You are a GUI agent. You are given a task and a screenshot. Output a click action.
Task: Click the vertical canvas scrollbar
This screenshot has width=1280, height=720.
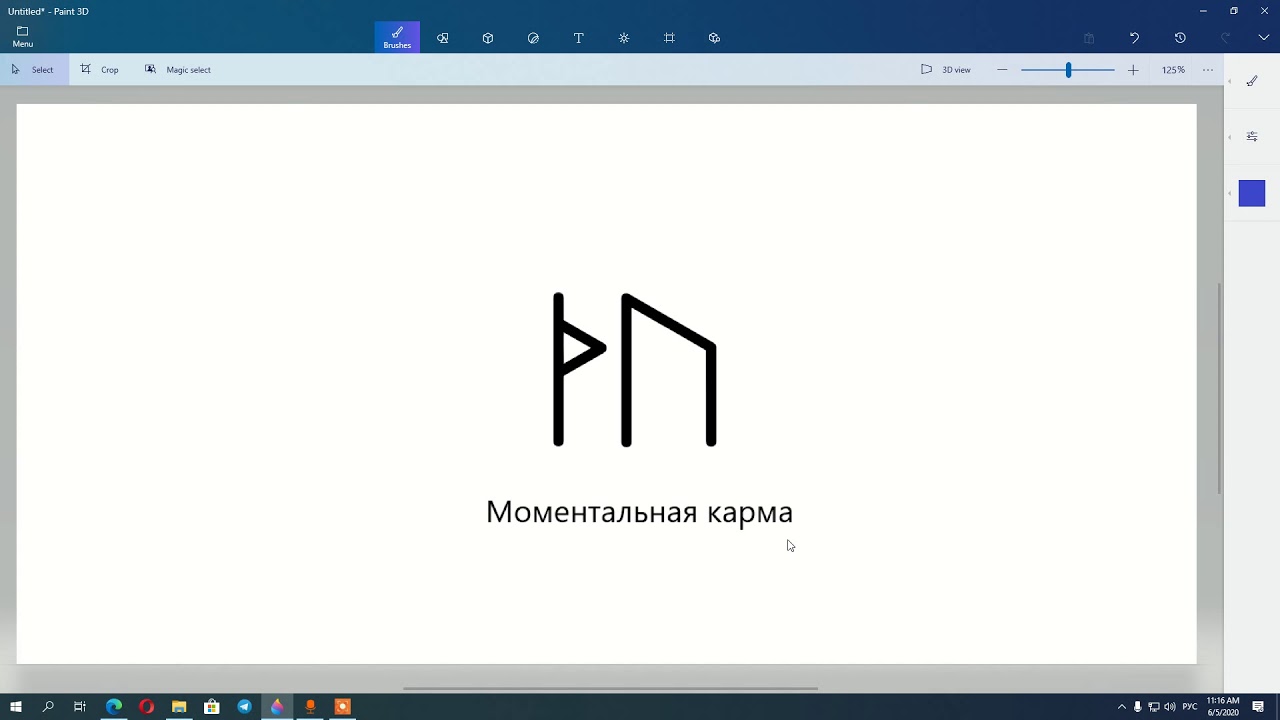click(1219, 388)
